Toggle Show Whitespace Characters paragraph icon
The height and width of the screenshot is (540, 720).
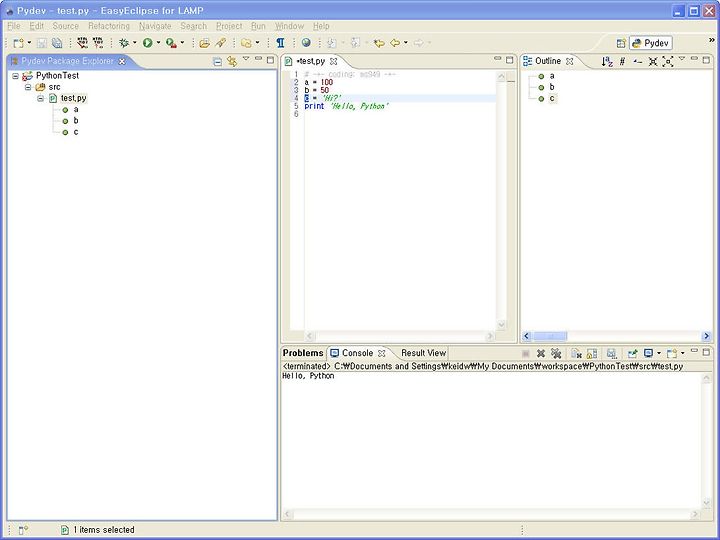(280, 43)
